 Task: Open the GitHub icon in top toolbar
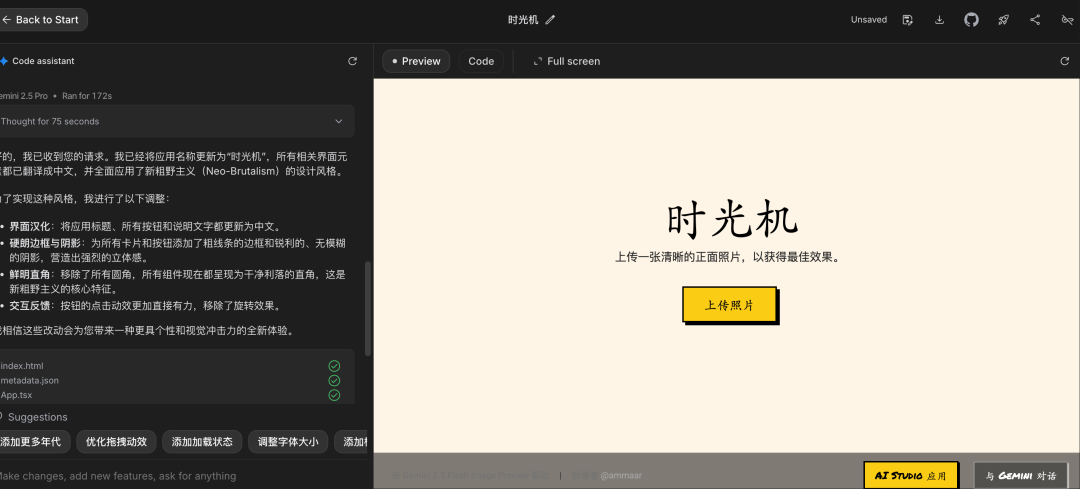point(971,19)
